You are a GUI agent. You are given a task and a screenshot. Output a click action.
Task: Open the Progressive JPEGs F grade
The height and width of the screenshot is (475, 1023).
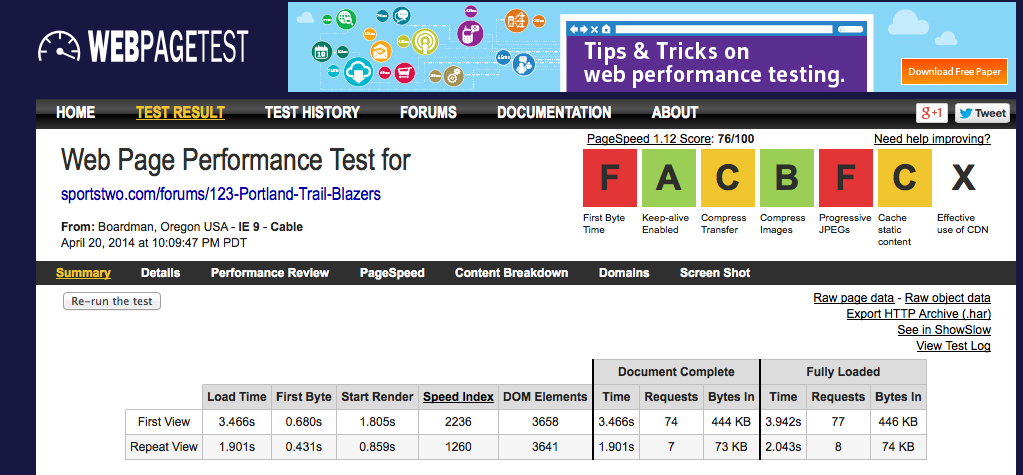point(845,178)
